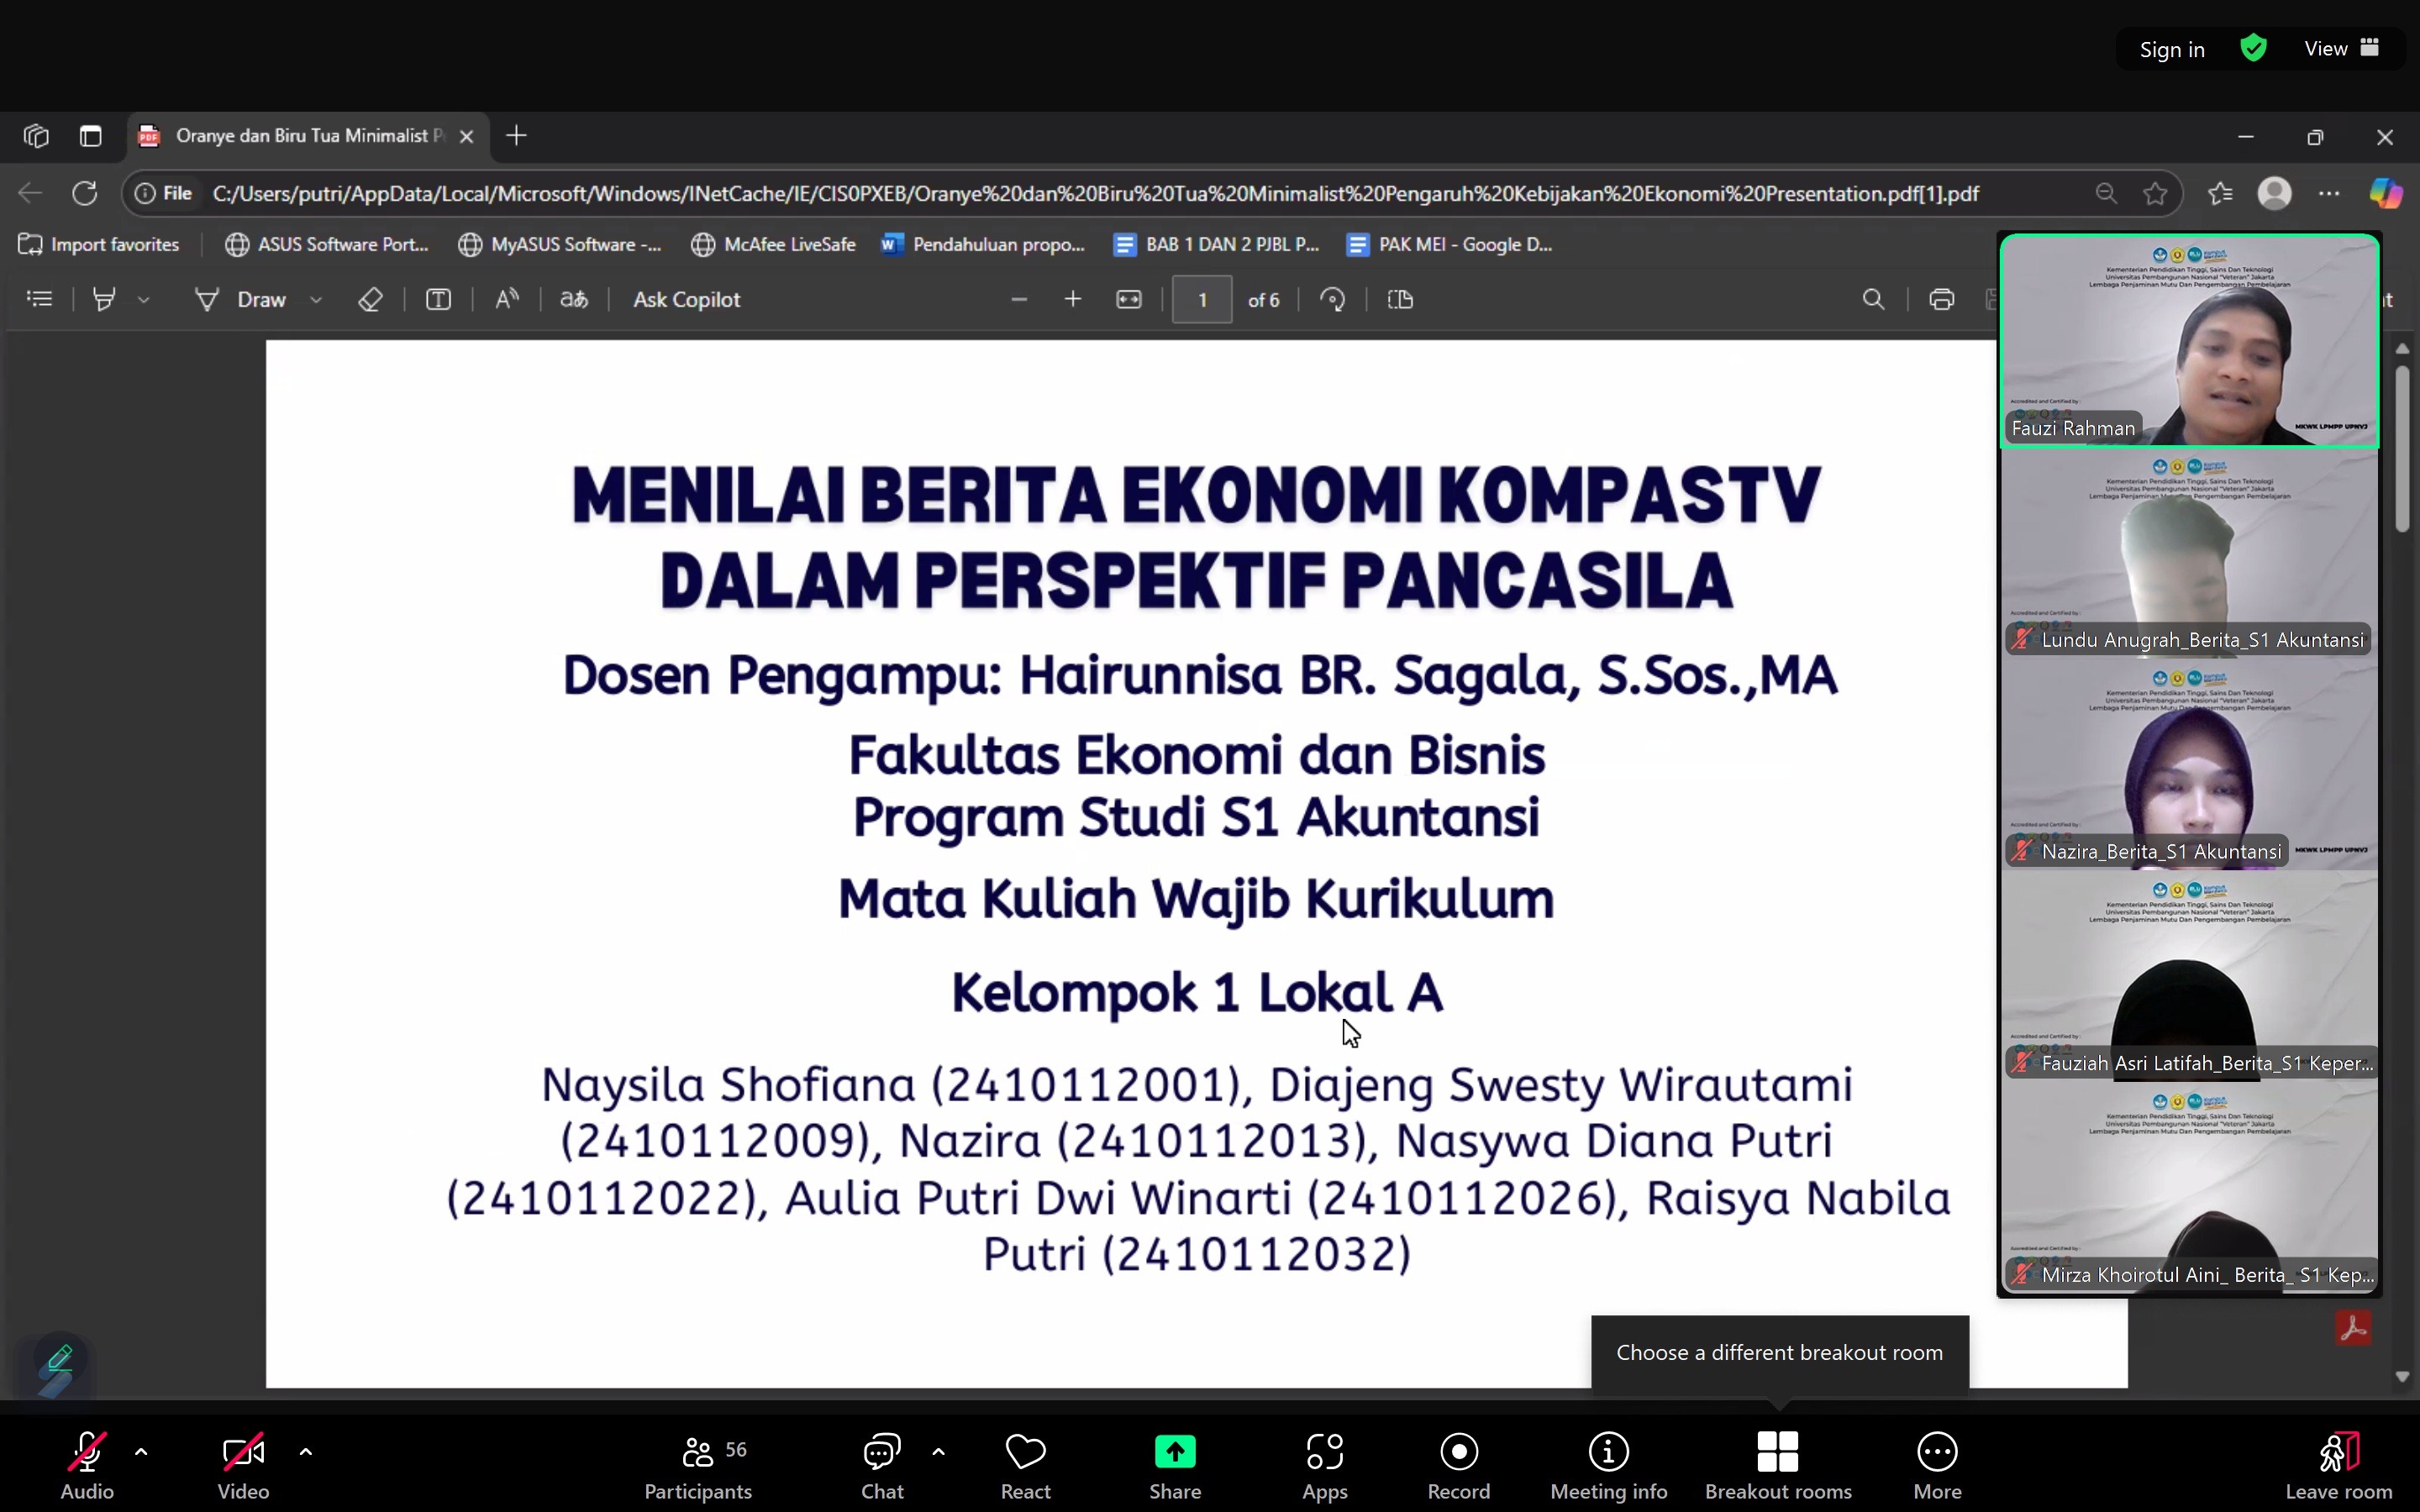This screenshot has height=1512, width=2420.
Task: Click the green encryption shield icon
Action: pos(2253,48)
